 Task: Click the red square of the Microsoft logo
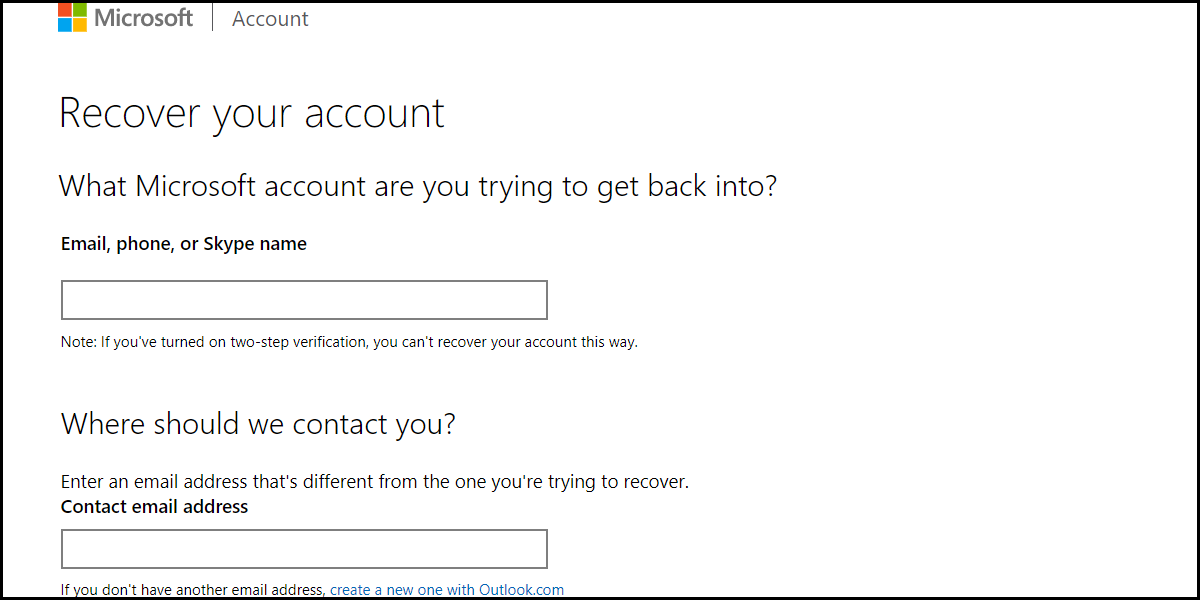coord(64,11)
